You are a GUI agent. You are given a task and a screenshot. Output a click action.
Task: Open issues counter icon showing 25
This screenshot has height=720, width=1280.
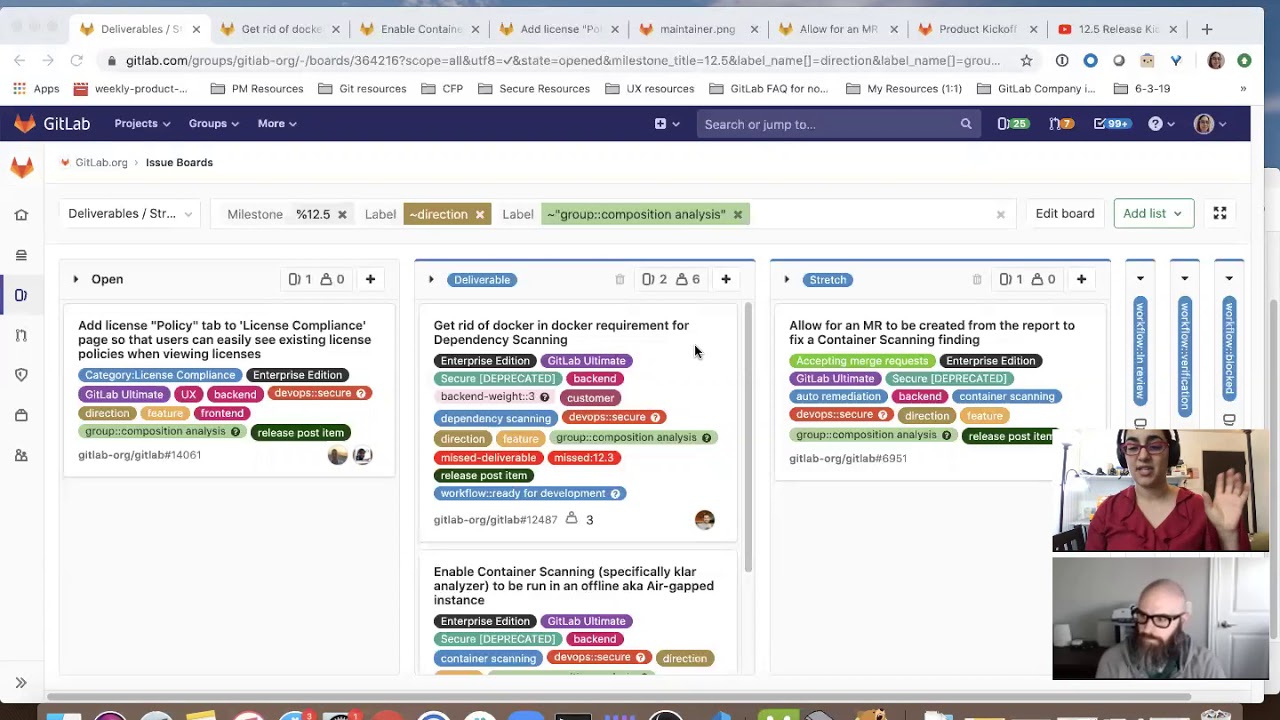click(x=1012, y=124)
